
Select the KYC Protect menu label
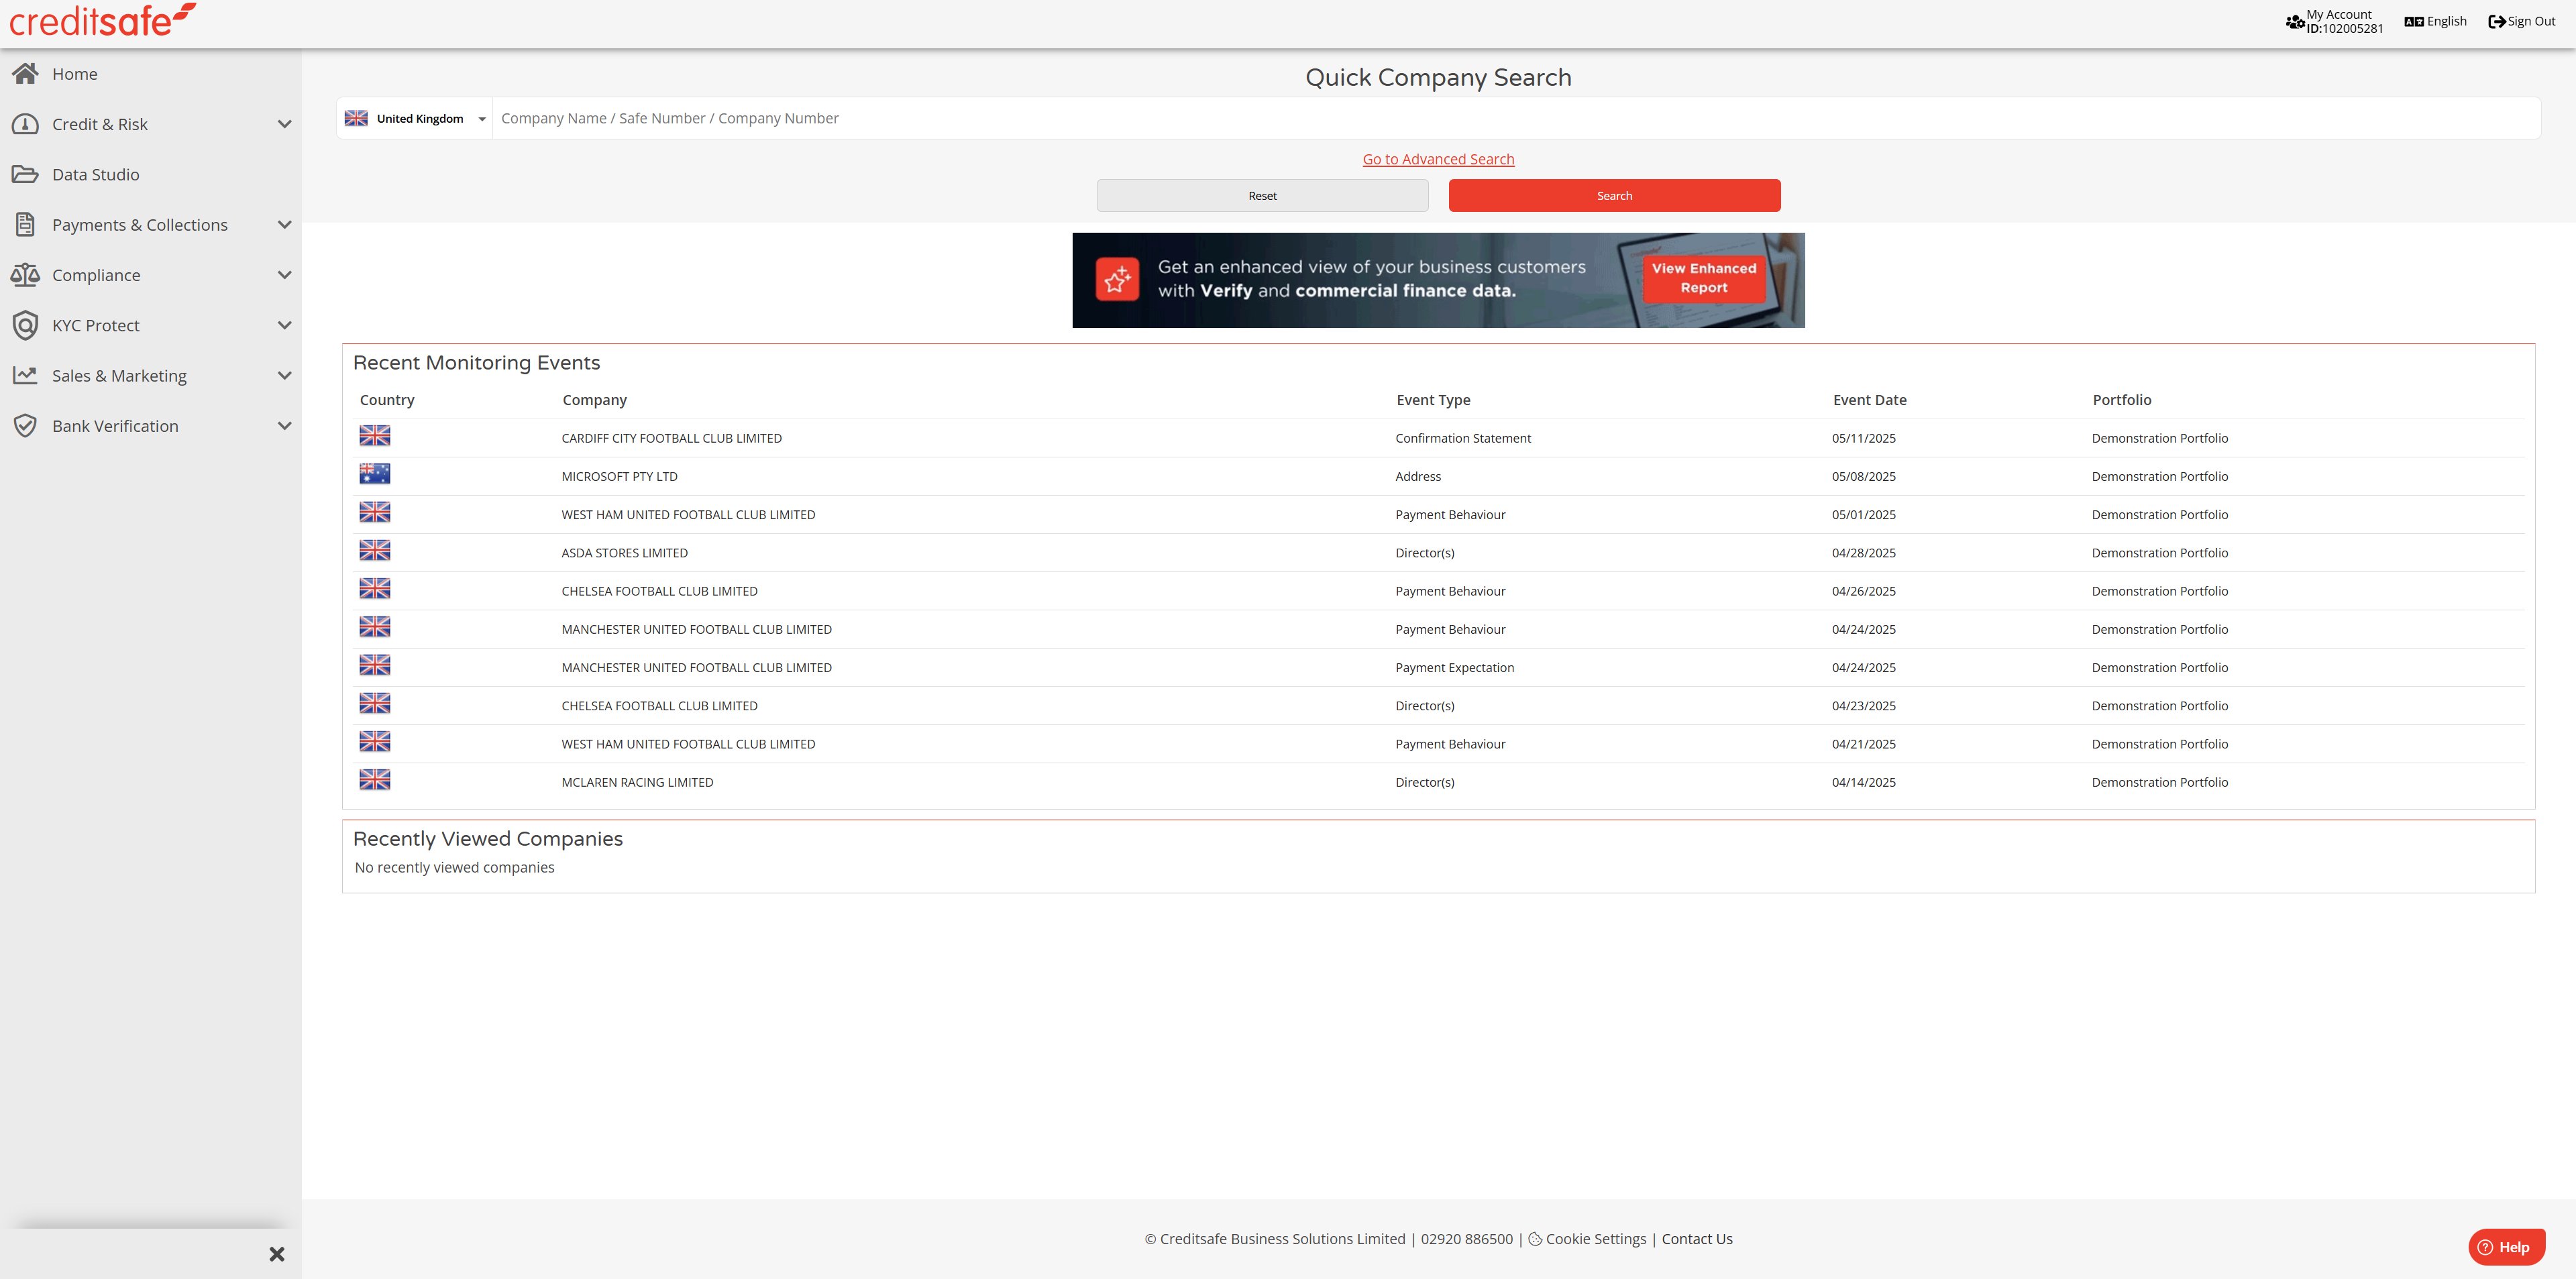point(96,325)
